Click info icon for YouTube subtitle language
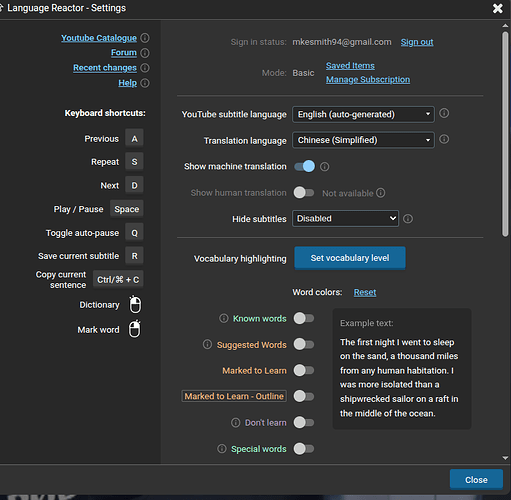 tap(444, 113)
